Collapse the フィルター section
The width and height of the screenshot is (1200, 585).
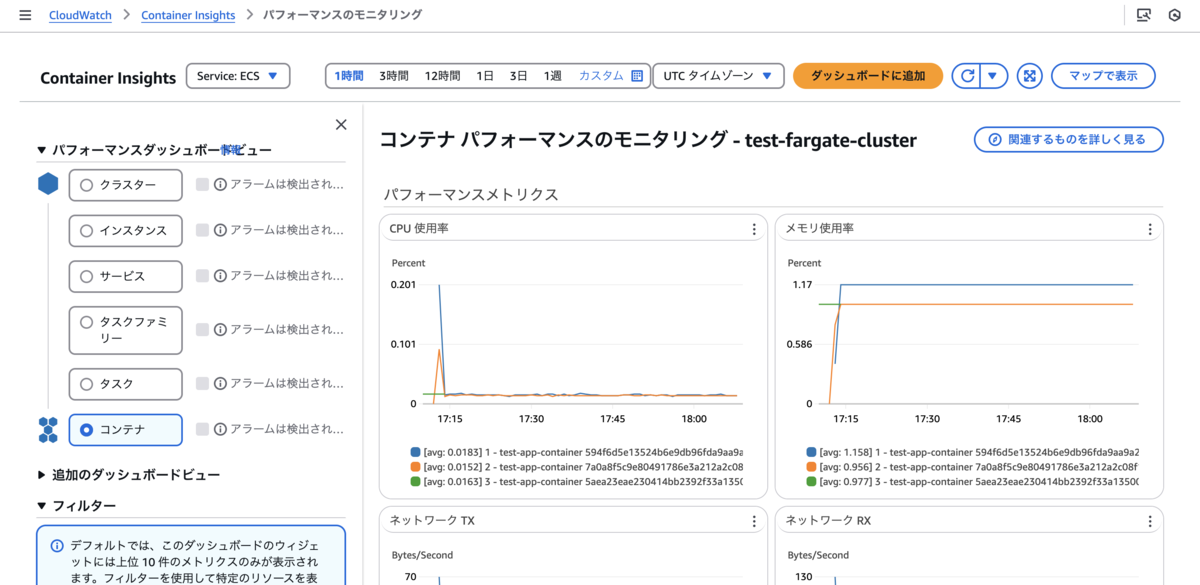click(42, 506)
